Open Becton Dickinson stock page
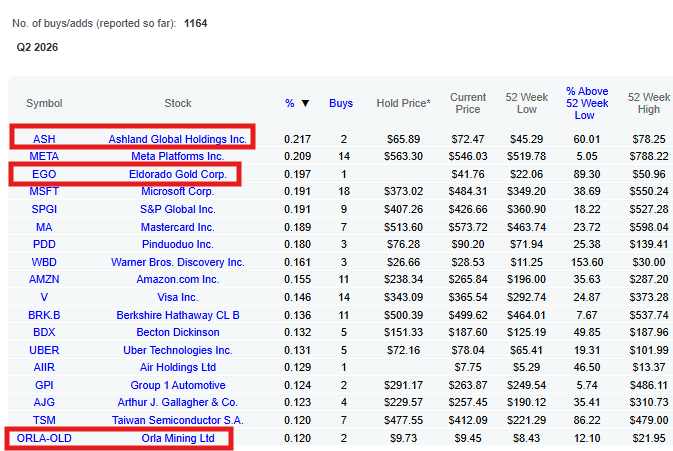The height and width of the screenshot is (451, 673). point(178,333)
